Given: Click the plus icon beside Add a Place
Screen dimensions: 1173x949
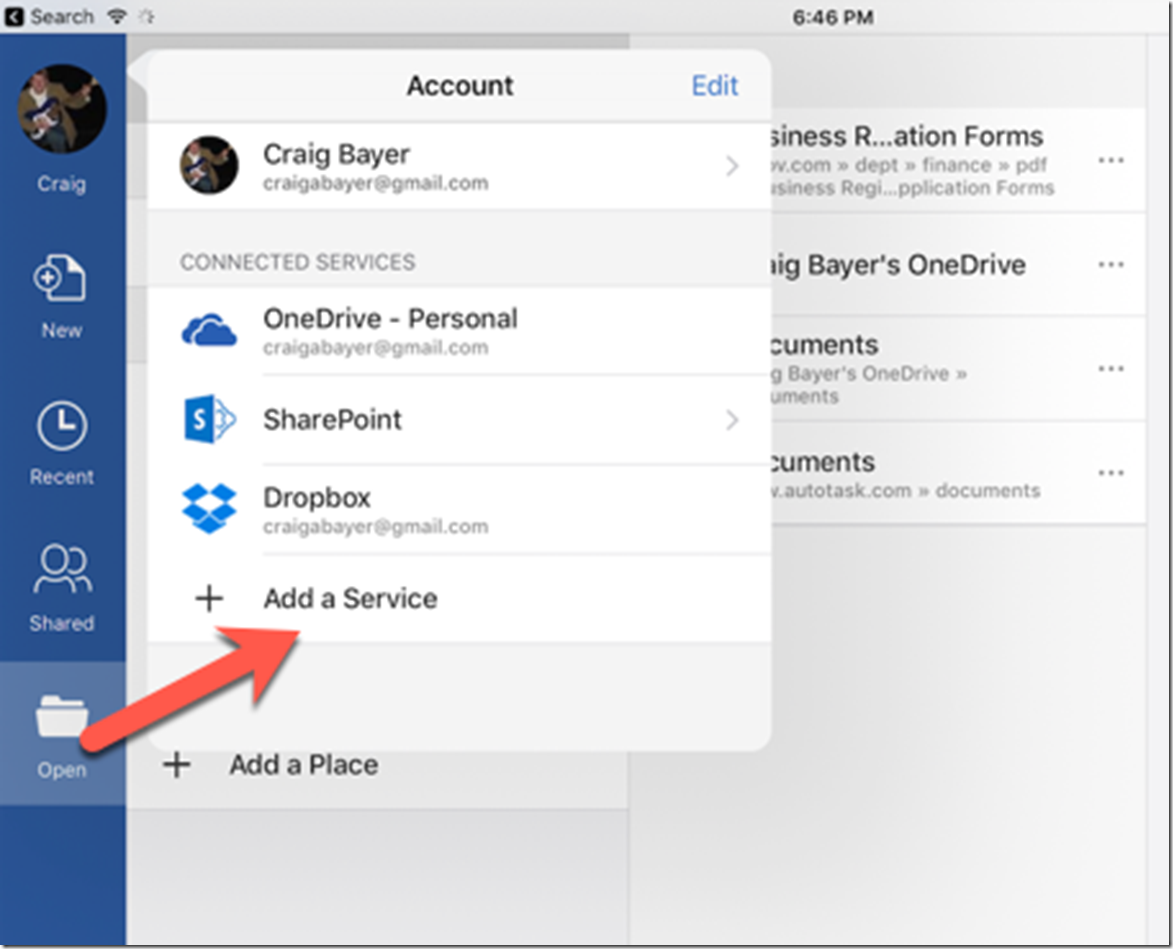Looking at the screenshot, I should 177,764.
